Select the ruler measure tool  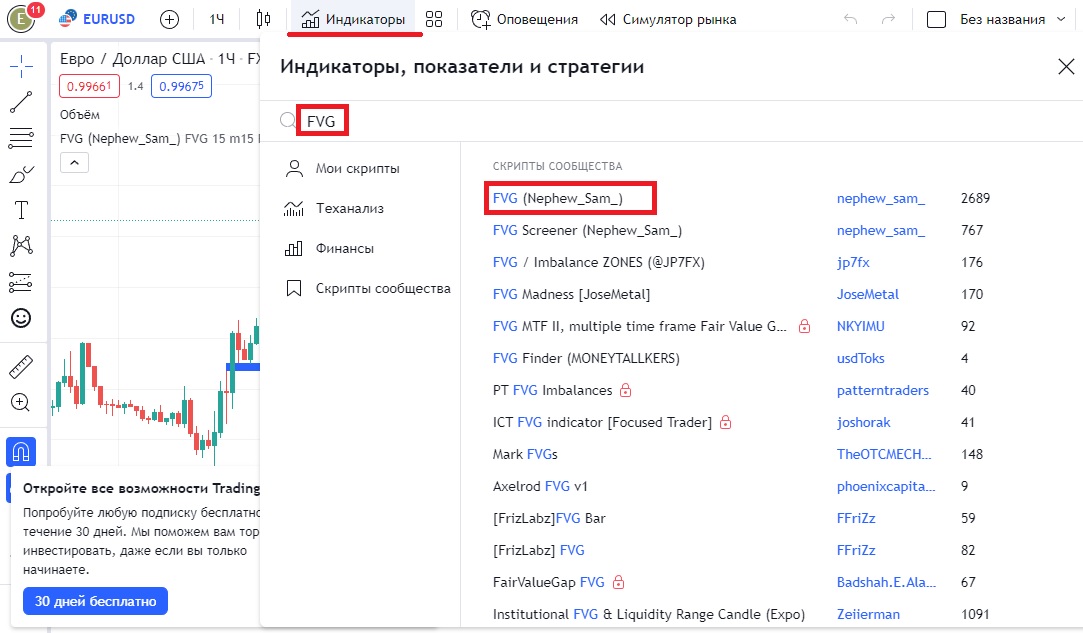pyautogui.click(x=21, y=366)
